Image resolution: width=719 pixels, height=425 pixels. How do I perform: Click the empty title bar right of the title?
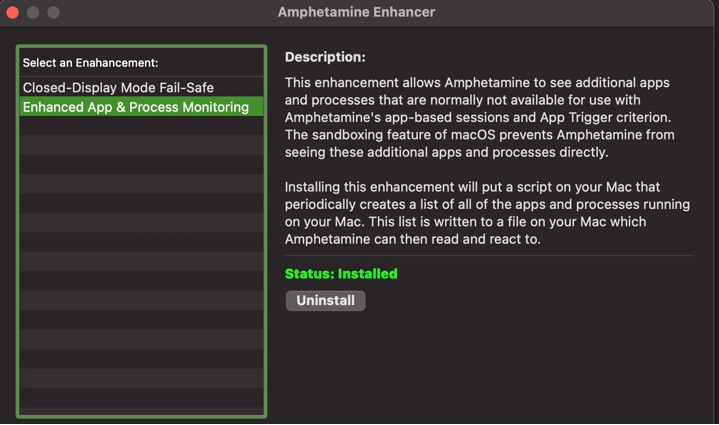tap(580, 13)
